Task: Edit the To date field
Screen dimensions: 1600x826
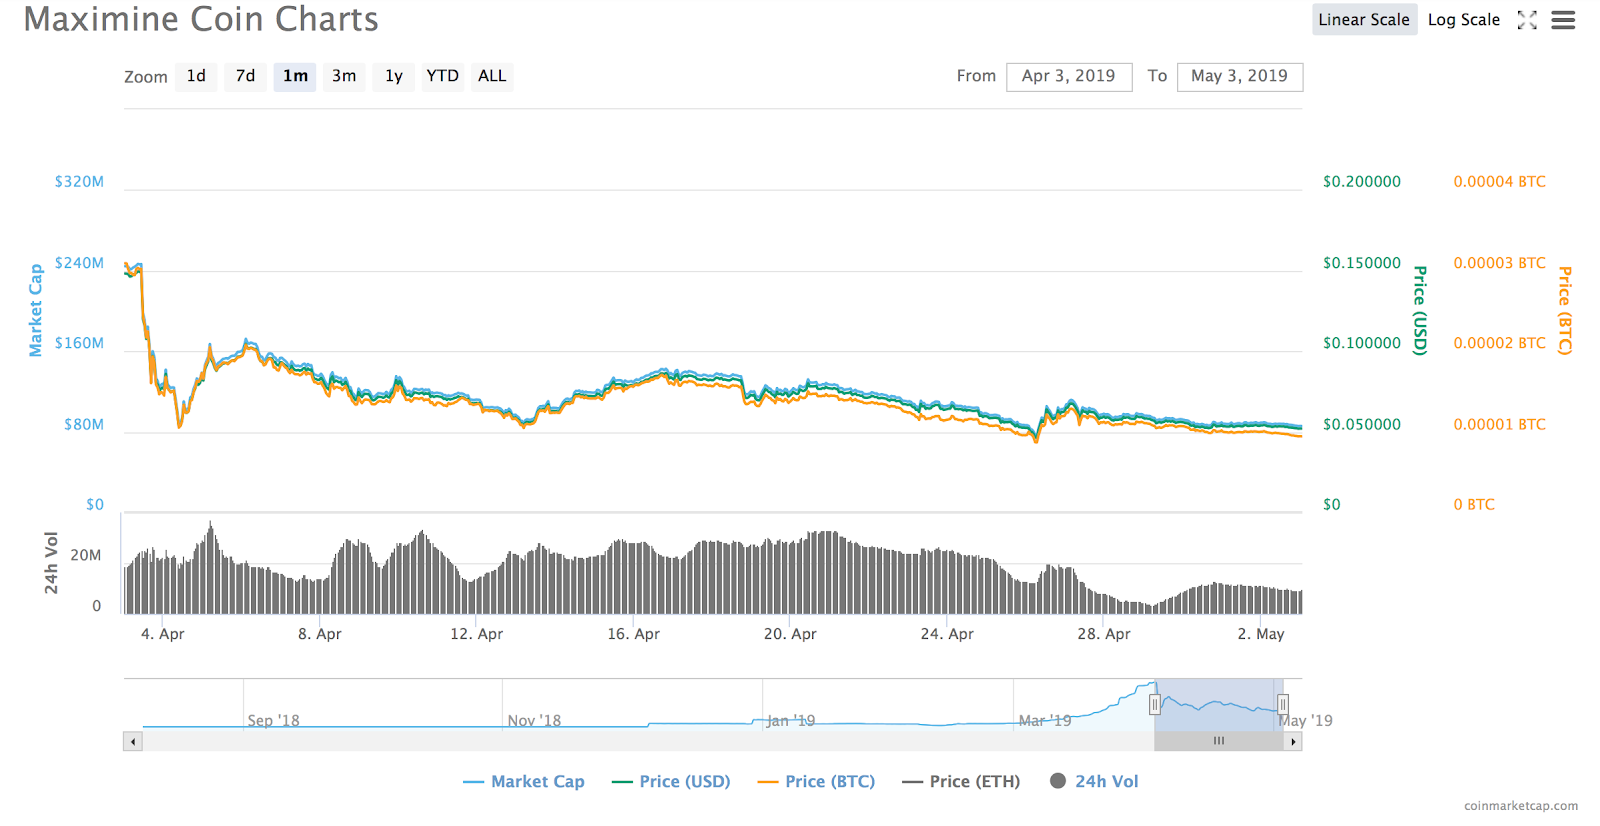Action: pos(1240,77)
